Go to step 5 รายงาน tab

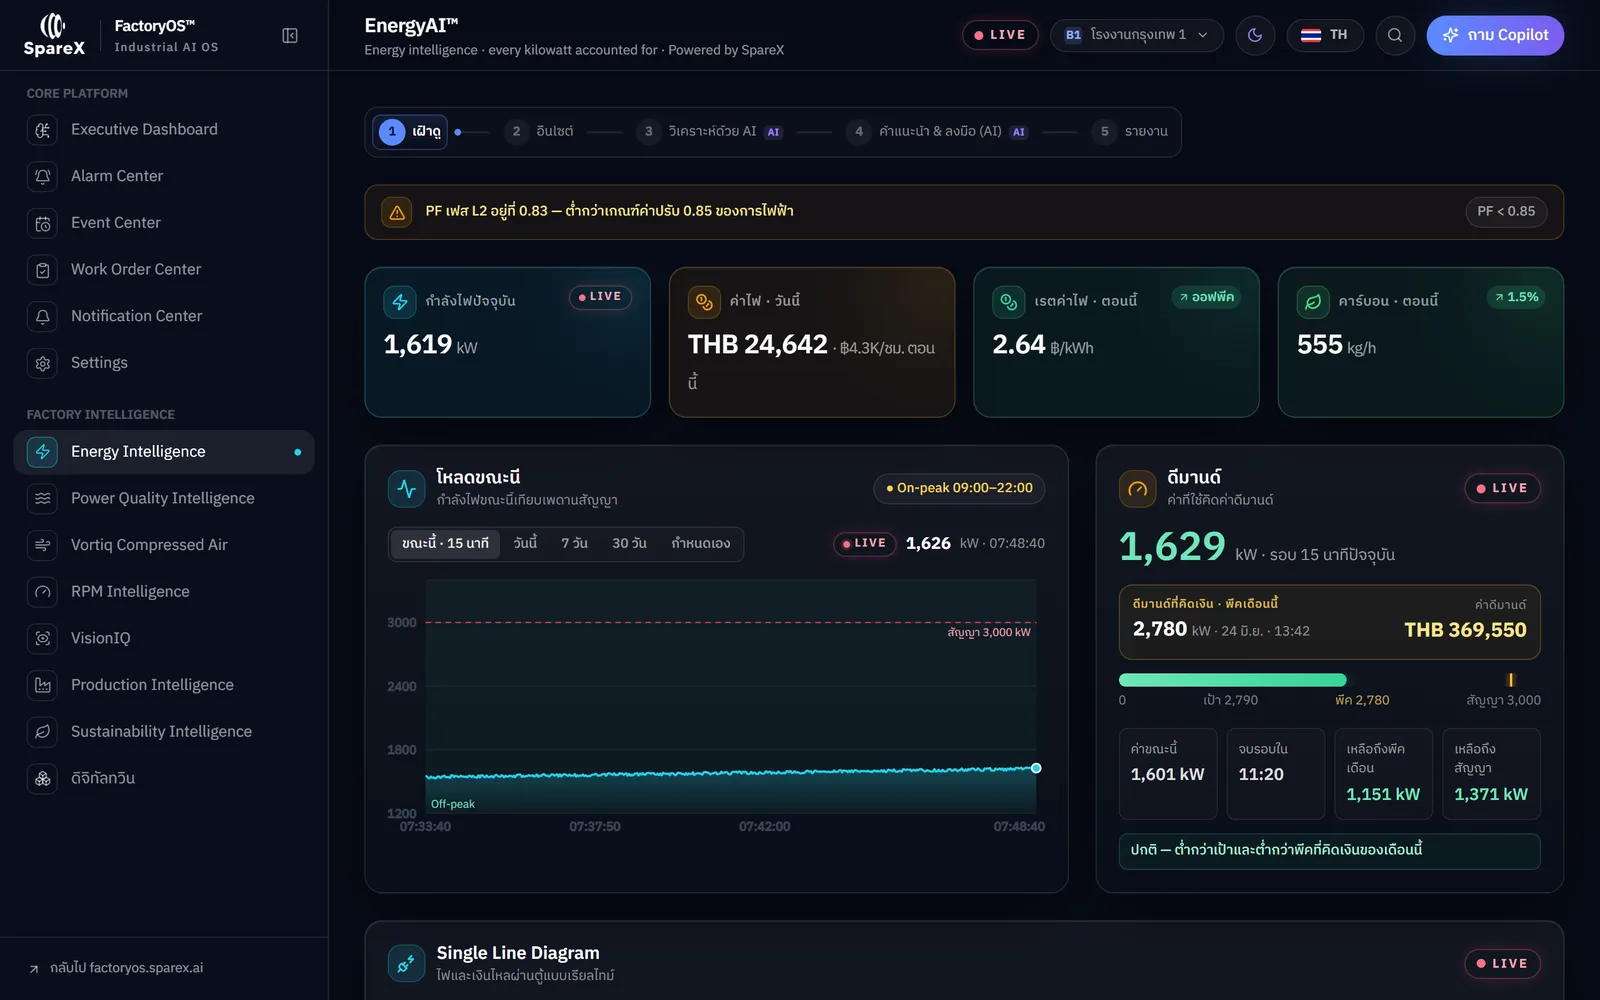pos(1132,132)
